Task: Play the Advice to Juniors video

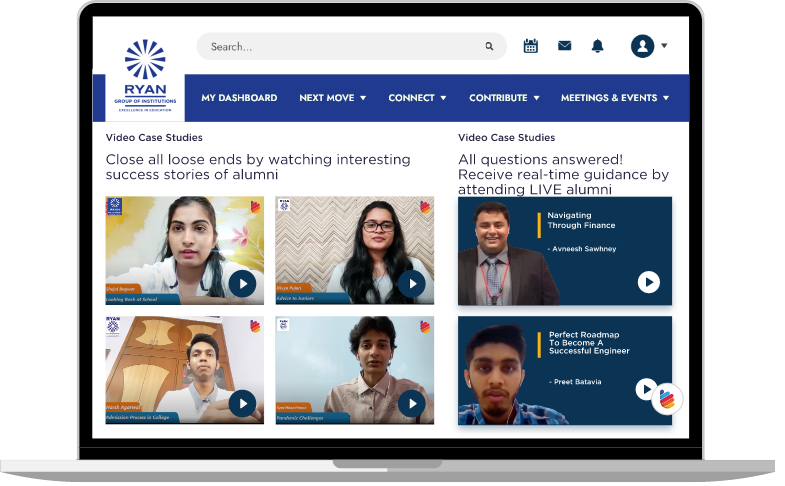Action: tap(412, 284)
